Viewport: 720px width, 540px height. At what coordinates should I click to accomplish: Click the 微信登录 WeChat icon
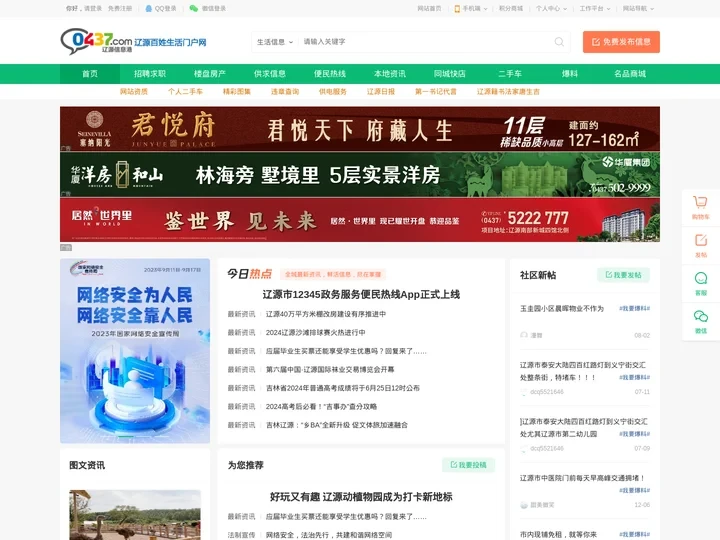[x=194, y=8]
